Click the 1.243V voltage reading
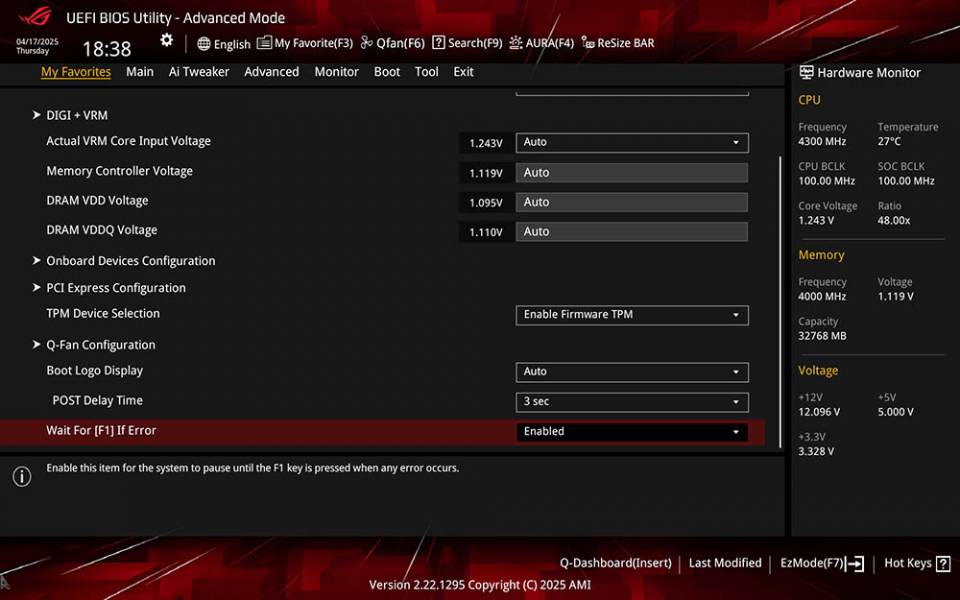The height and width of the screenshot is (600, 960). (486, 143)
